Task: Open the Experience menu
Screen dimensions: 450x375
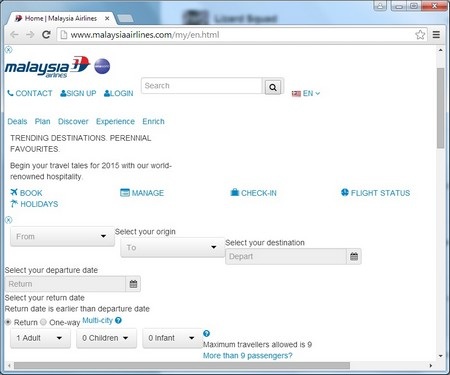Action: tap(115, 121)
